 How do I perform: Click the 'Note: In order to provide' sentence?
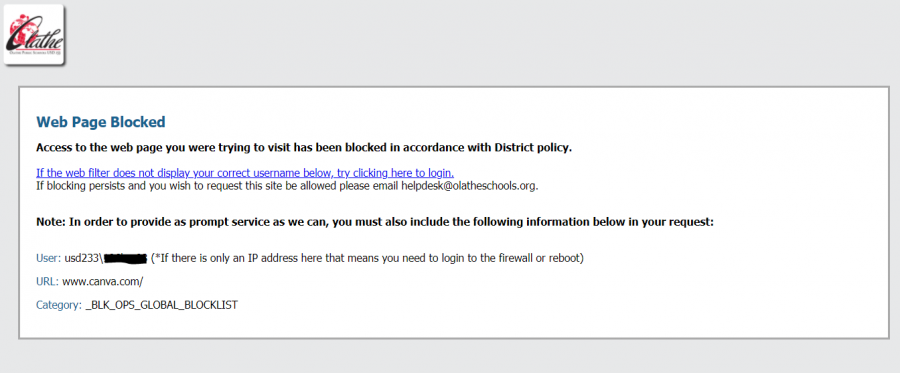coord(375,222)
